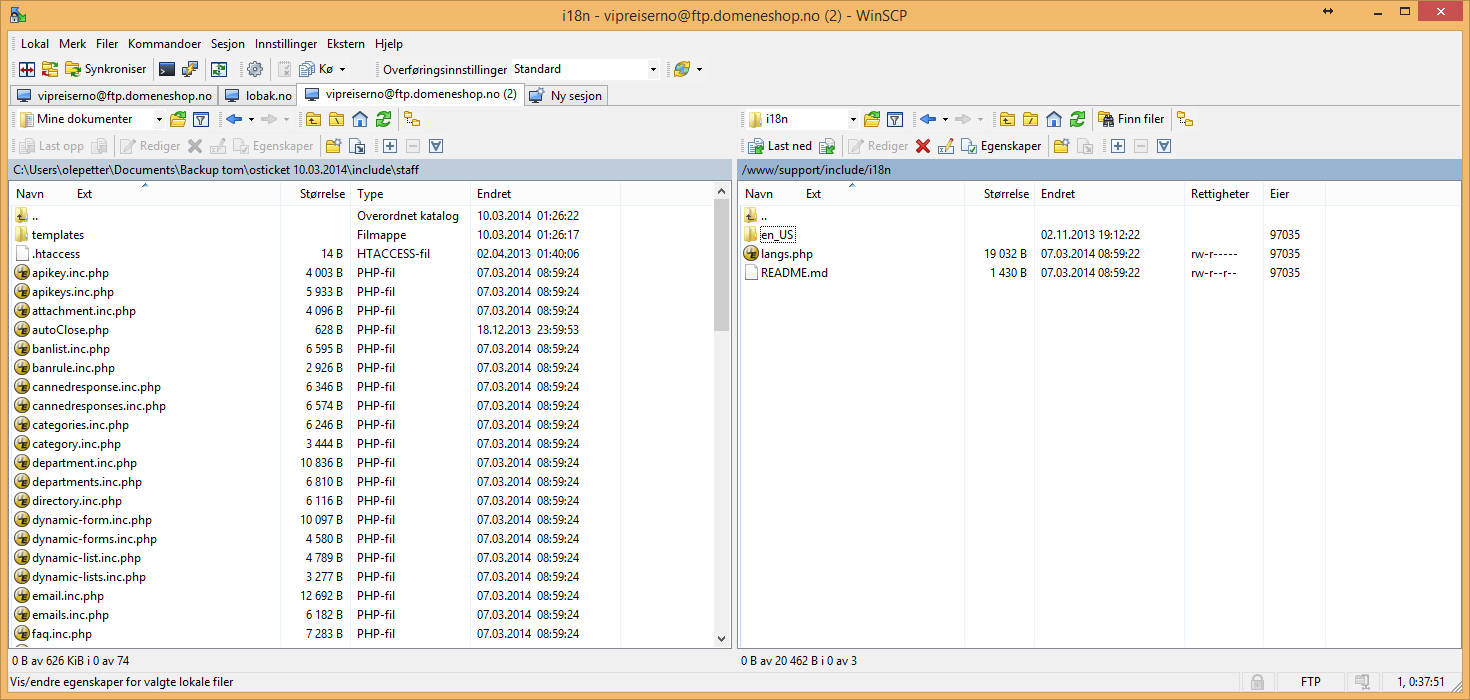Click the Finn filer button
This screenshot has height=700, width=1470.
pyautogui.click(x=1132, y=119)
